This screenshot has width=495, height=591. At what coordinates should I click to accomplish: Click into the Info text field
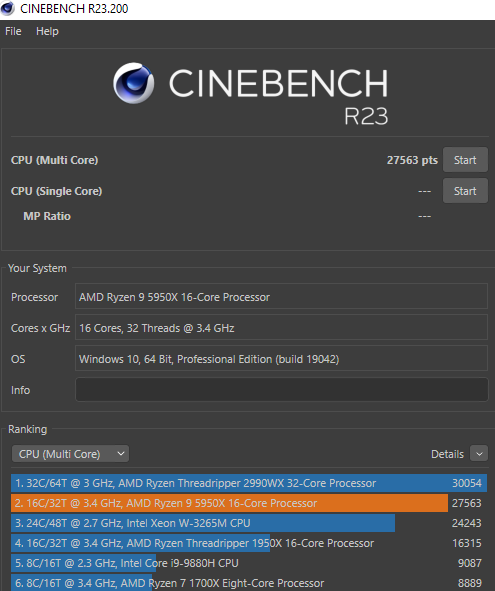pos(282,390)
